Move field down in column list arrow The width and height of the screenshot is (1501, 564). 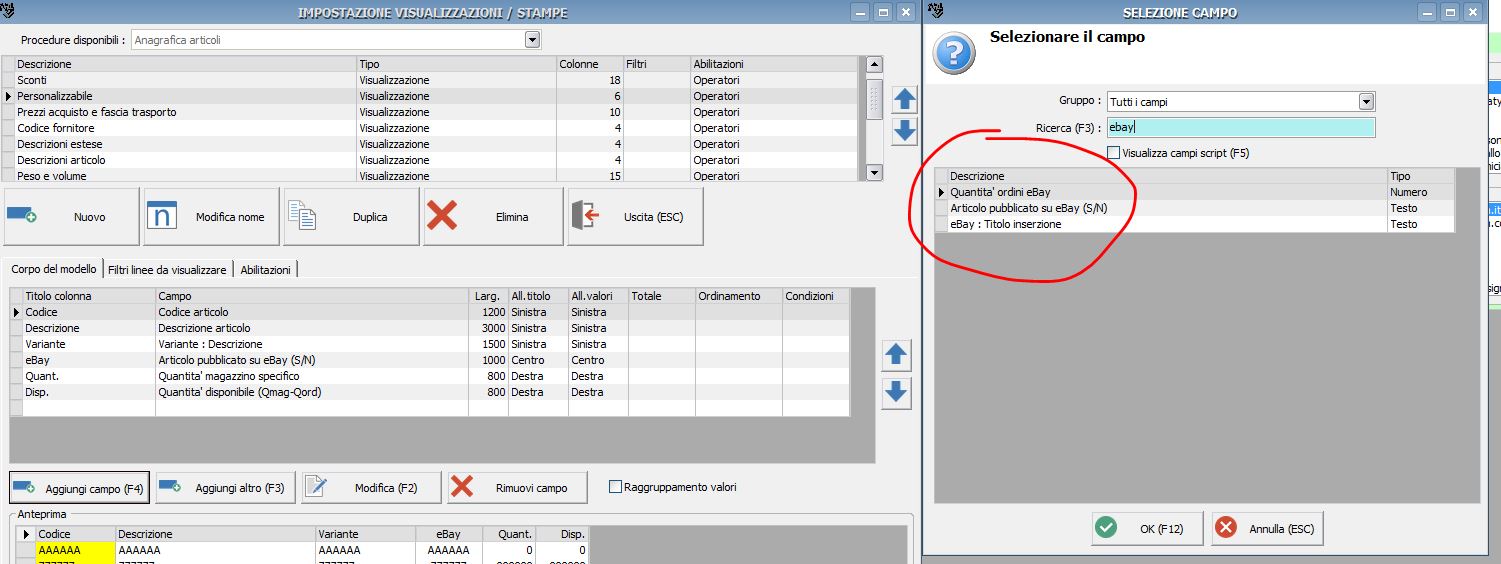[x=896, y=393]
